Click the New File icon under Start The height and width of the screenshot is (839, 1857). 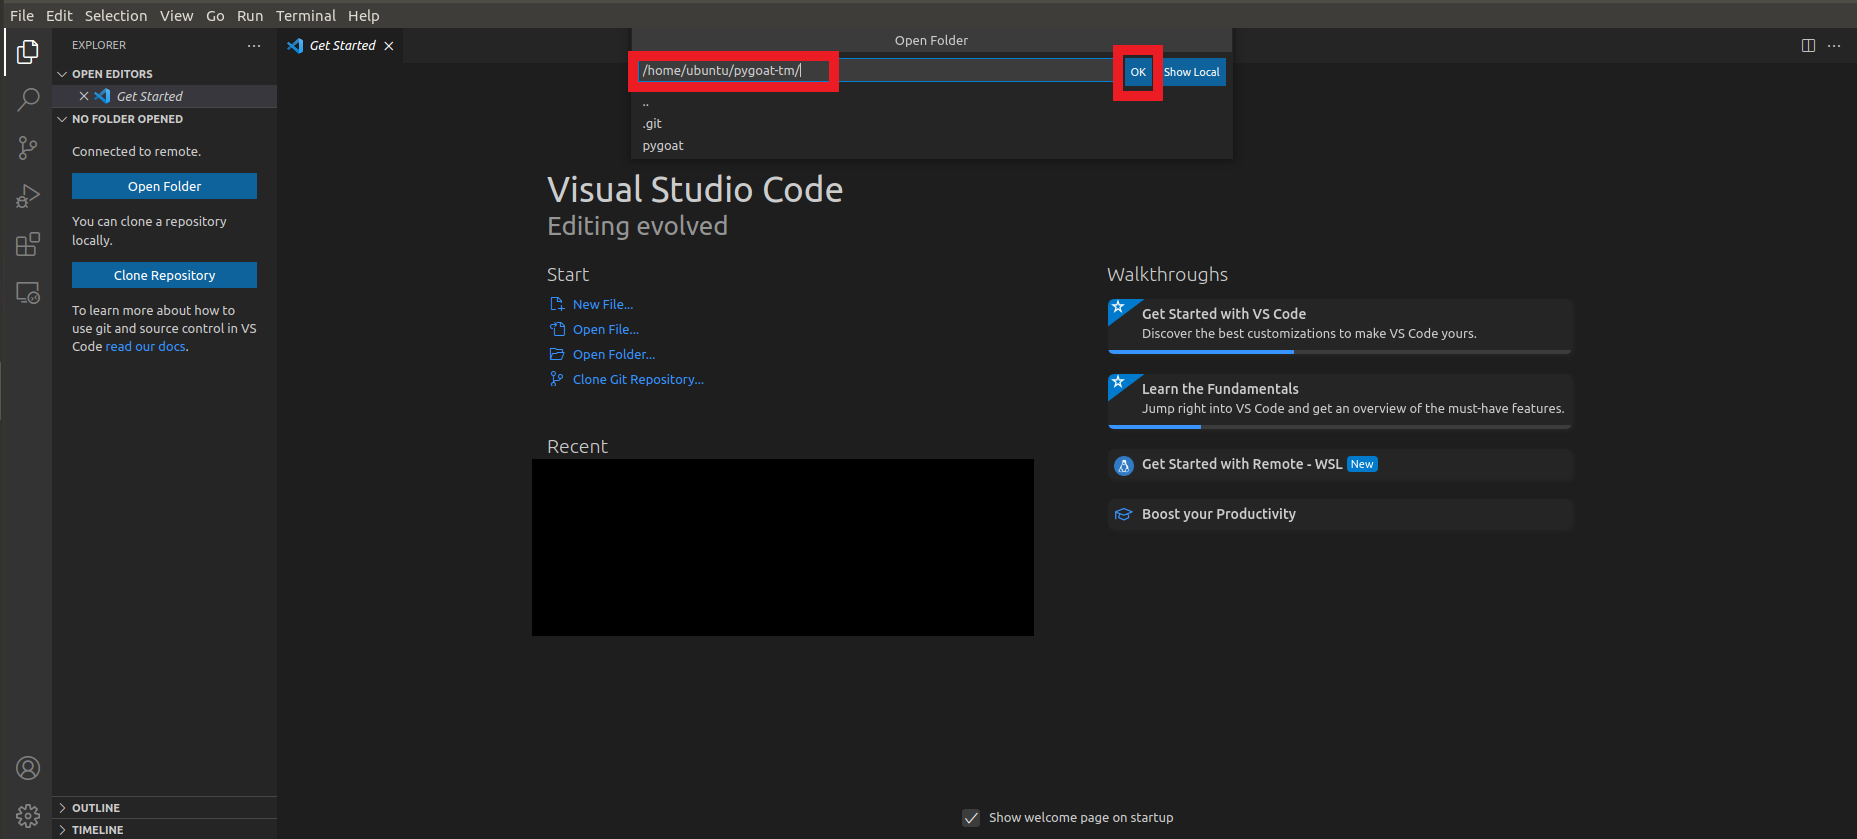tap(557, 304)
